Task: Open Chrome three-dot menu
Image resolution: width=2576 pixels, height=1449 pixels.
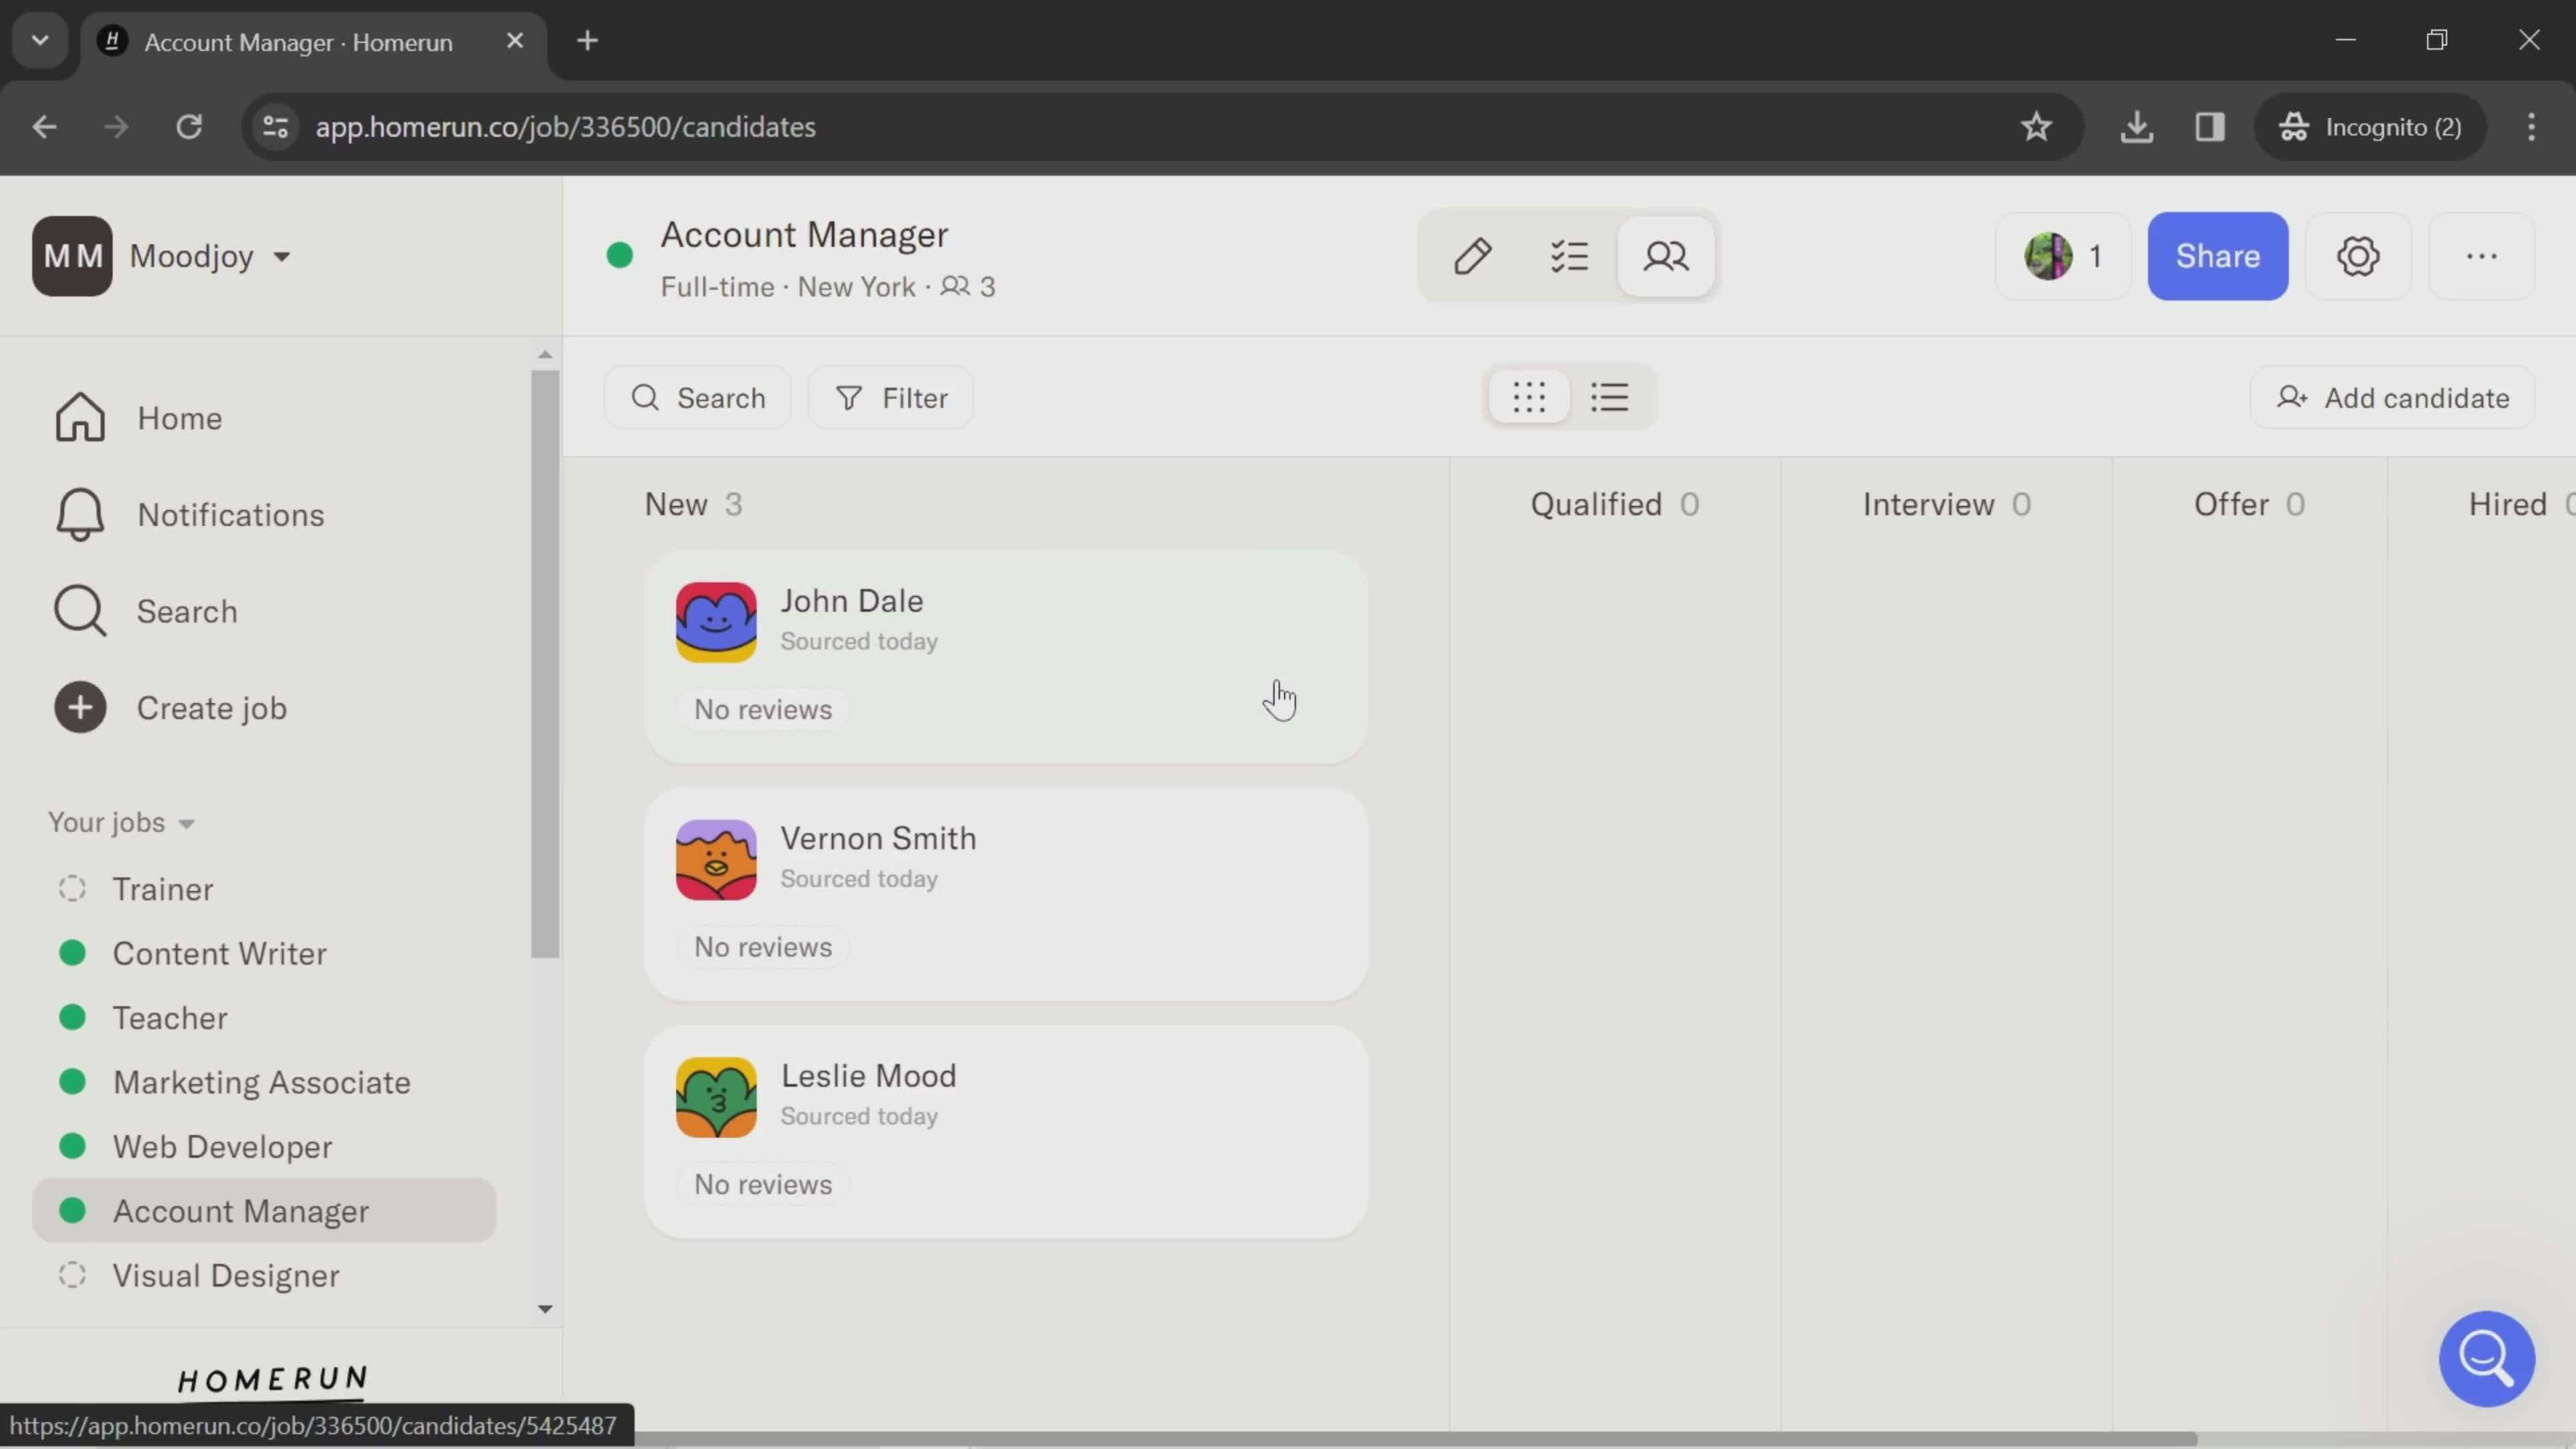Action: [x=2531, y=127]
